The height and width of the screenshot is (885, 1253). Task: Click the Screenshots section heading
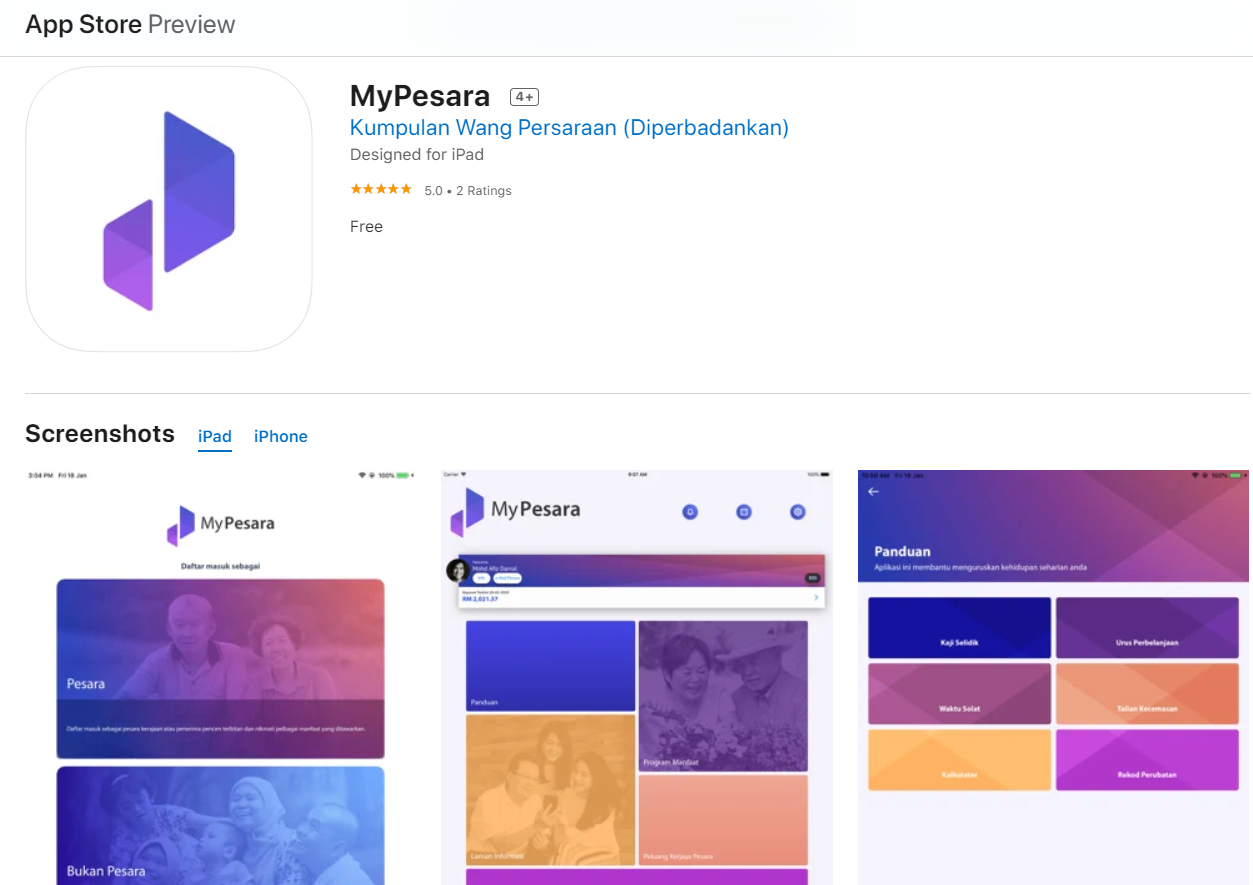click(100, 434)
